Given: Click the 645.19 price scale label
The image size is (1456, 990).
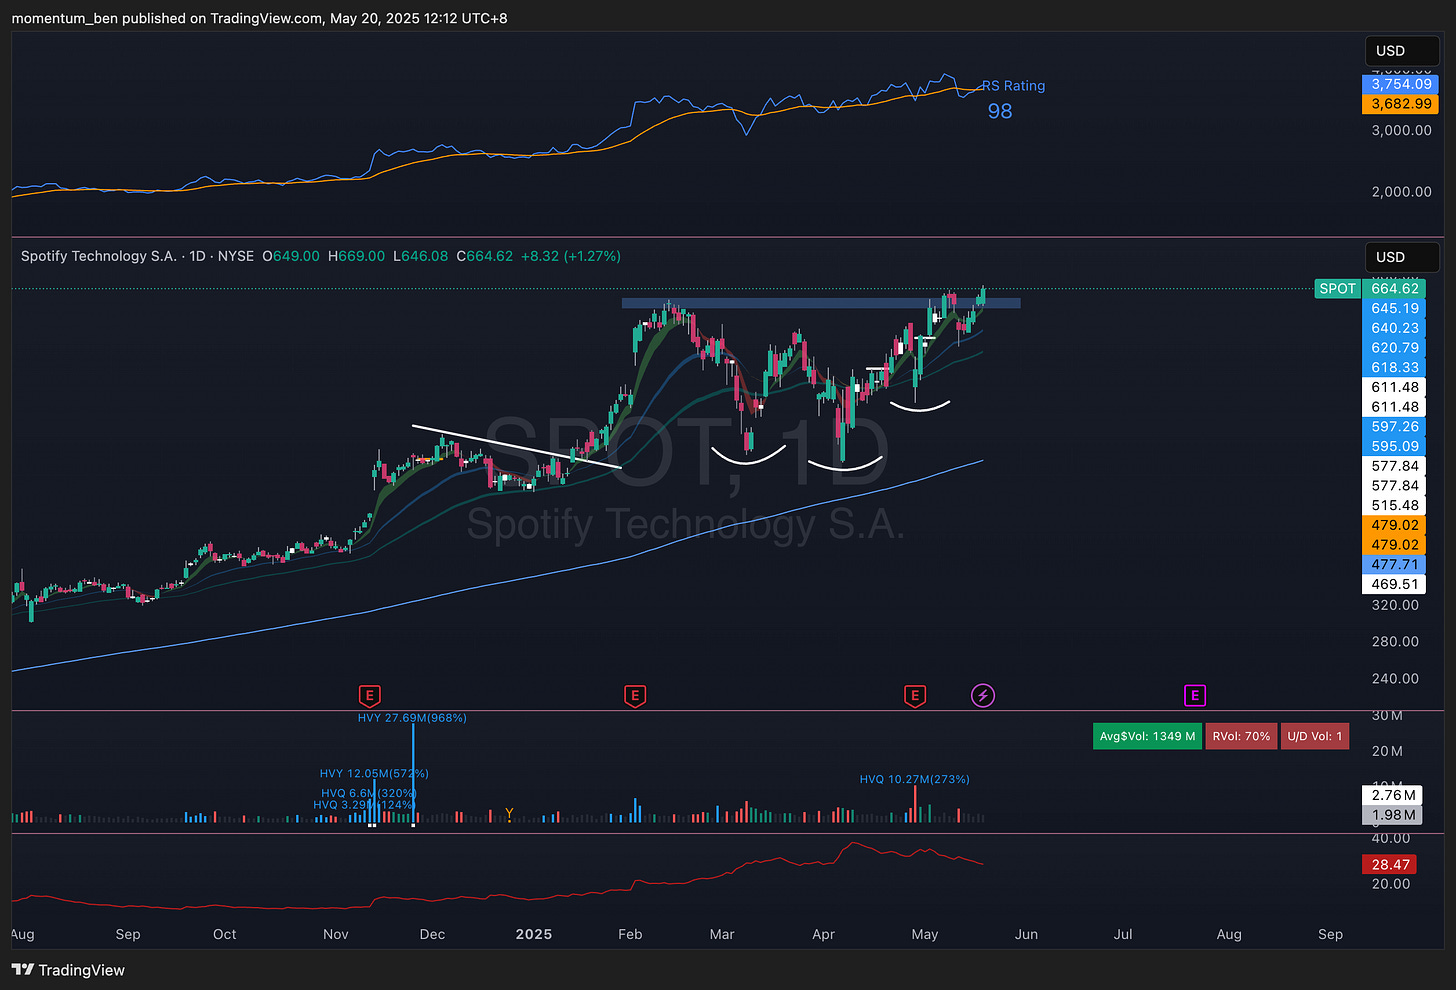Looking at the screenshot, I should pos(1394,309).
